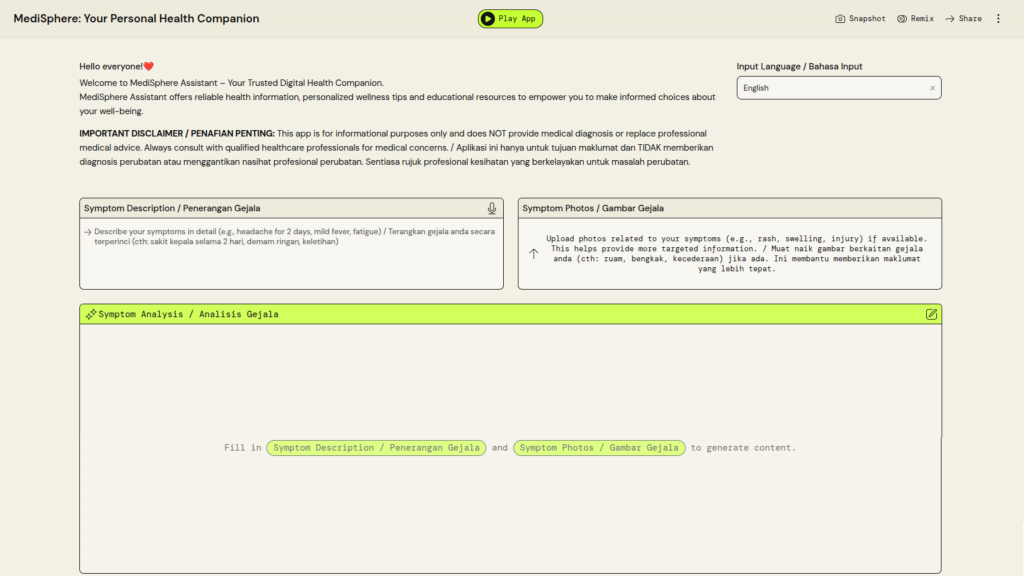The width and height of the screenshot is (1024, 576).
Task: Click the arrow icon in symptom text box
Action: pyautogui.click(x=87, y=232)
